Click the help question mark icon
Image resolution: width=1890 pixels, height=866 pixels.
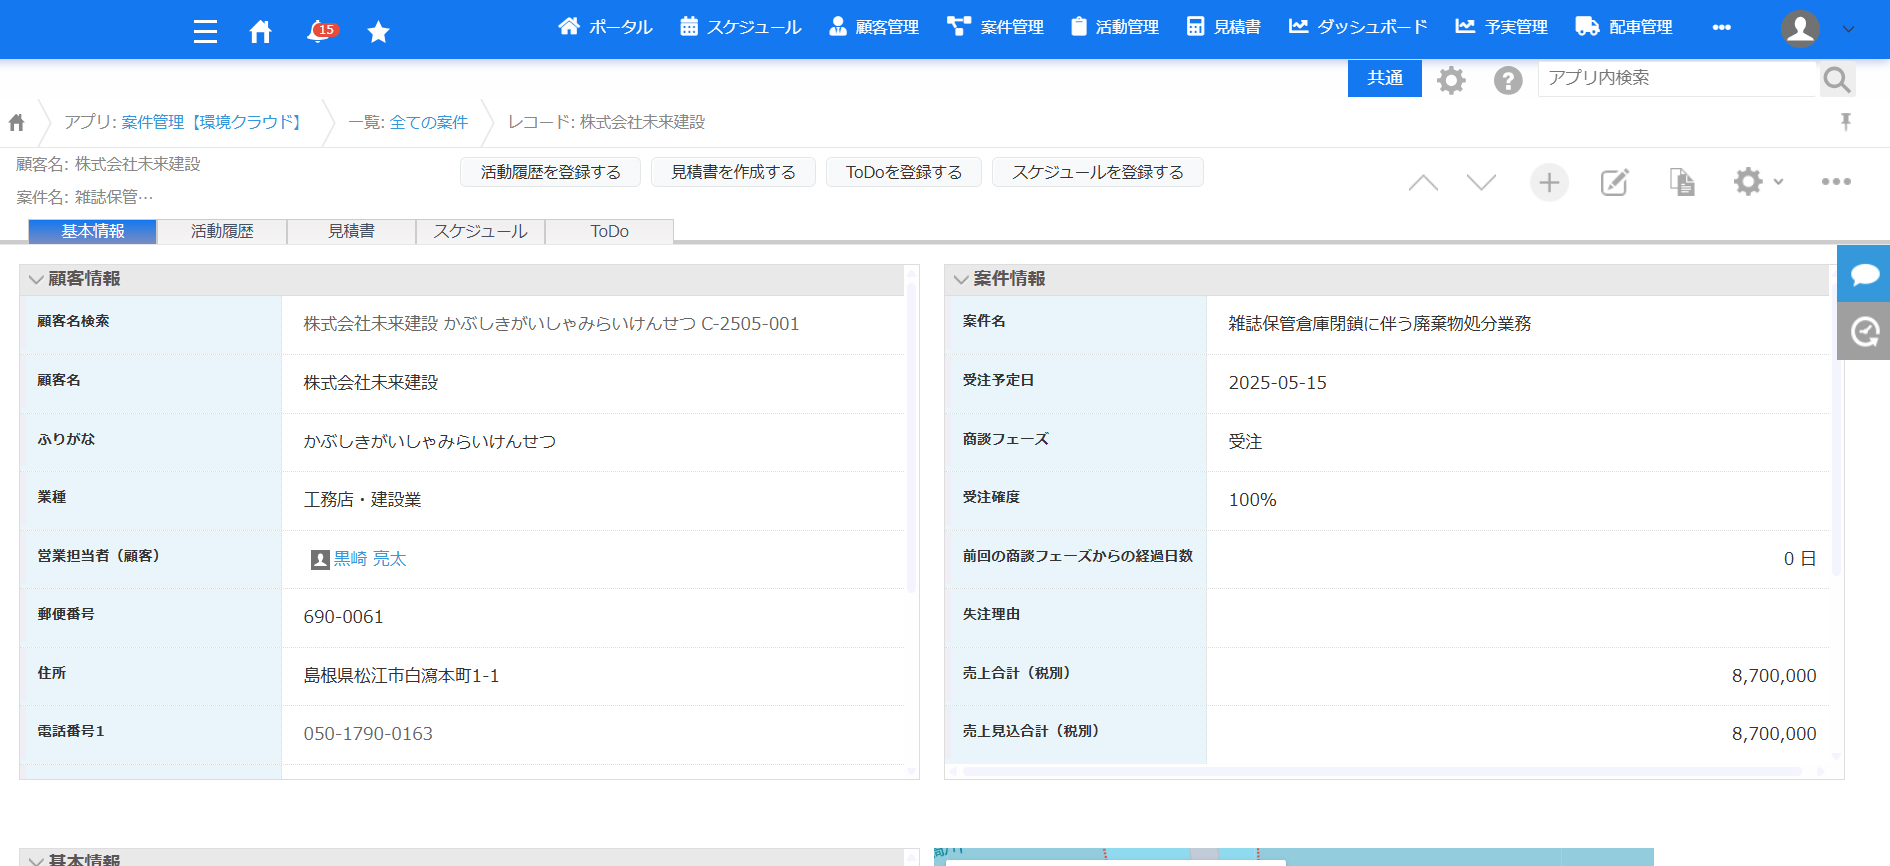(x=1507, y=80)
